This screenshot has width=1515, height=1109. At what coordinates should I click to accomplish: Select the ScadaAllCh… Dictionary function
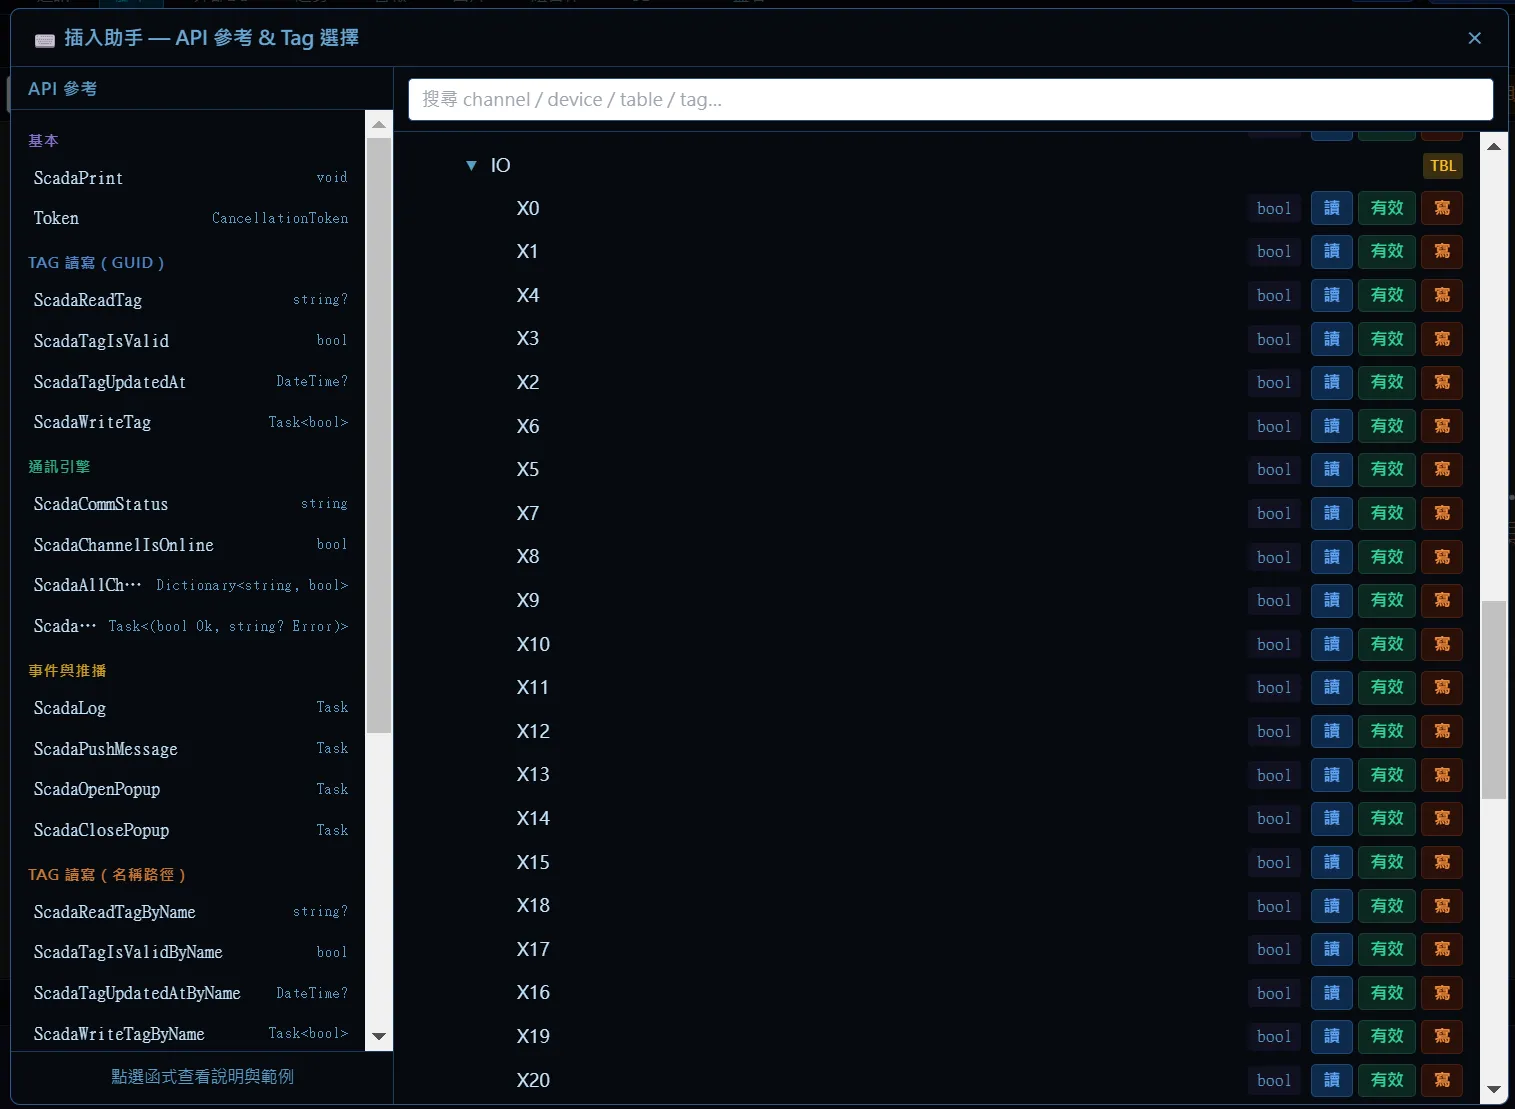(190, 585)
